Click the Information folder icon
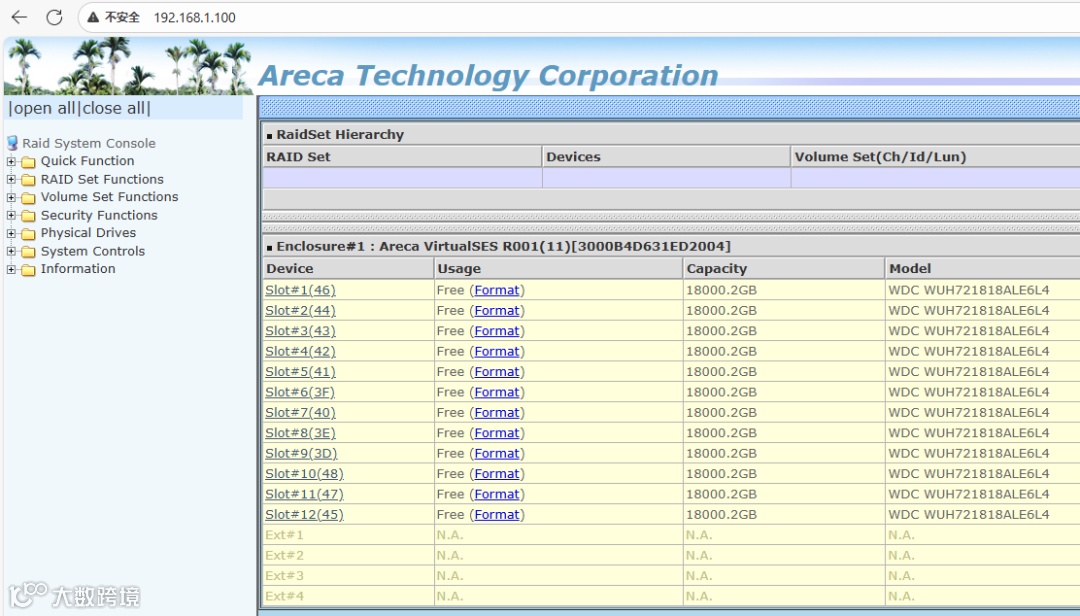The width and height of the screenshot is (1080, 616). (28, 269)
